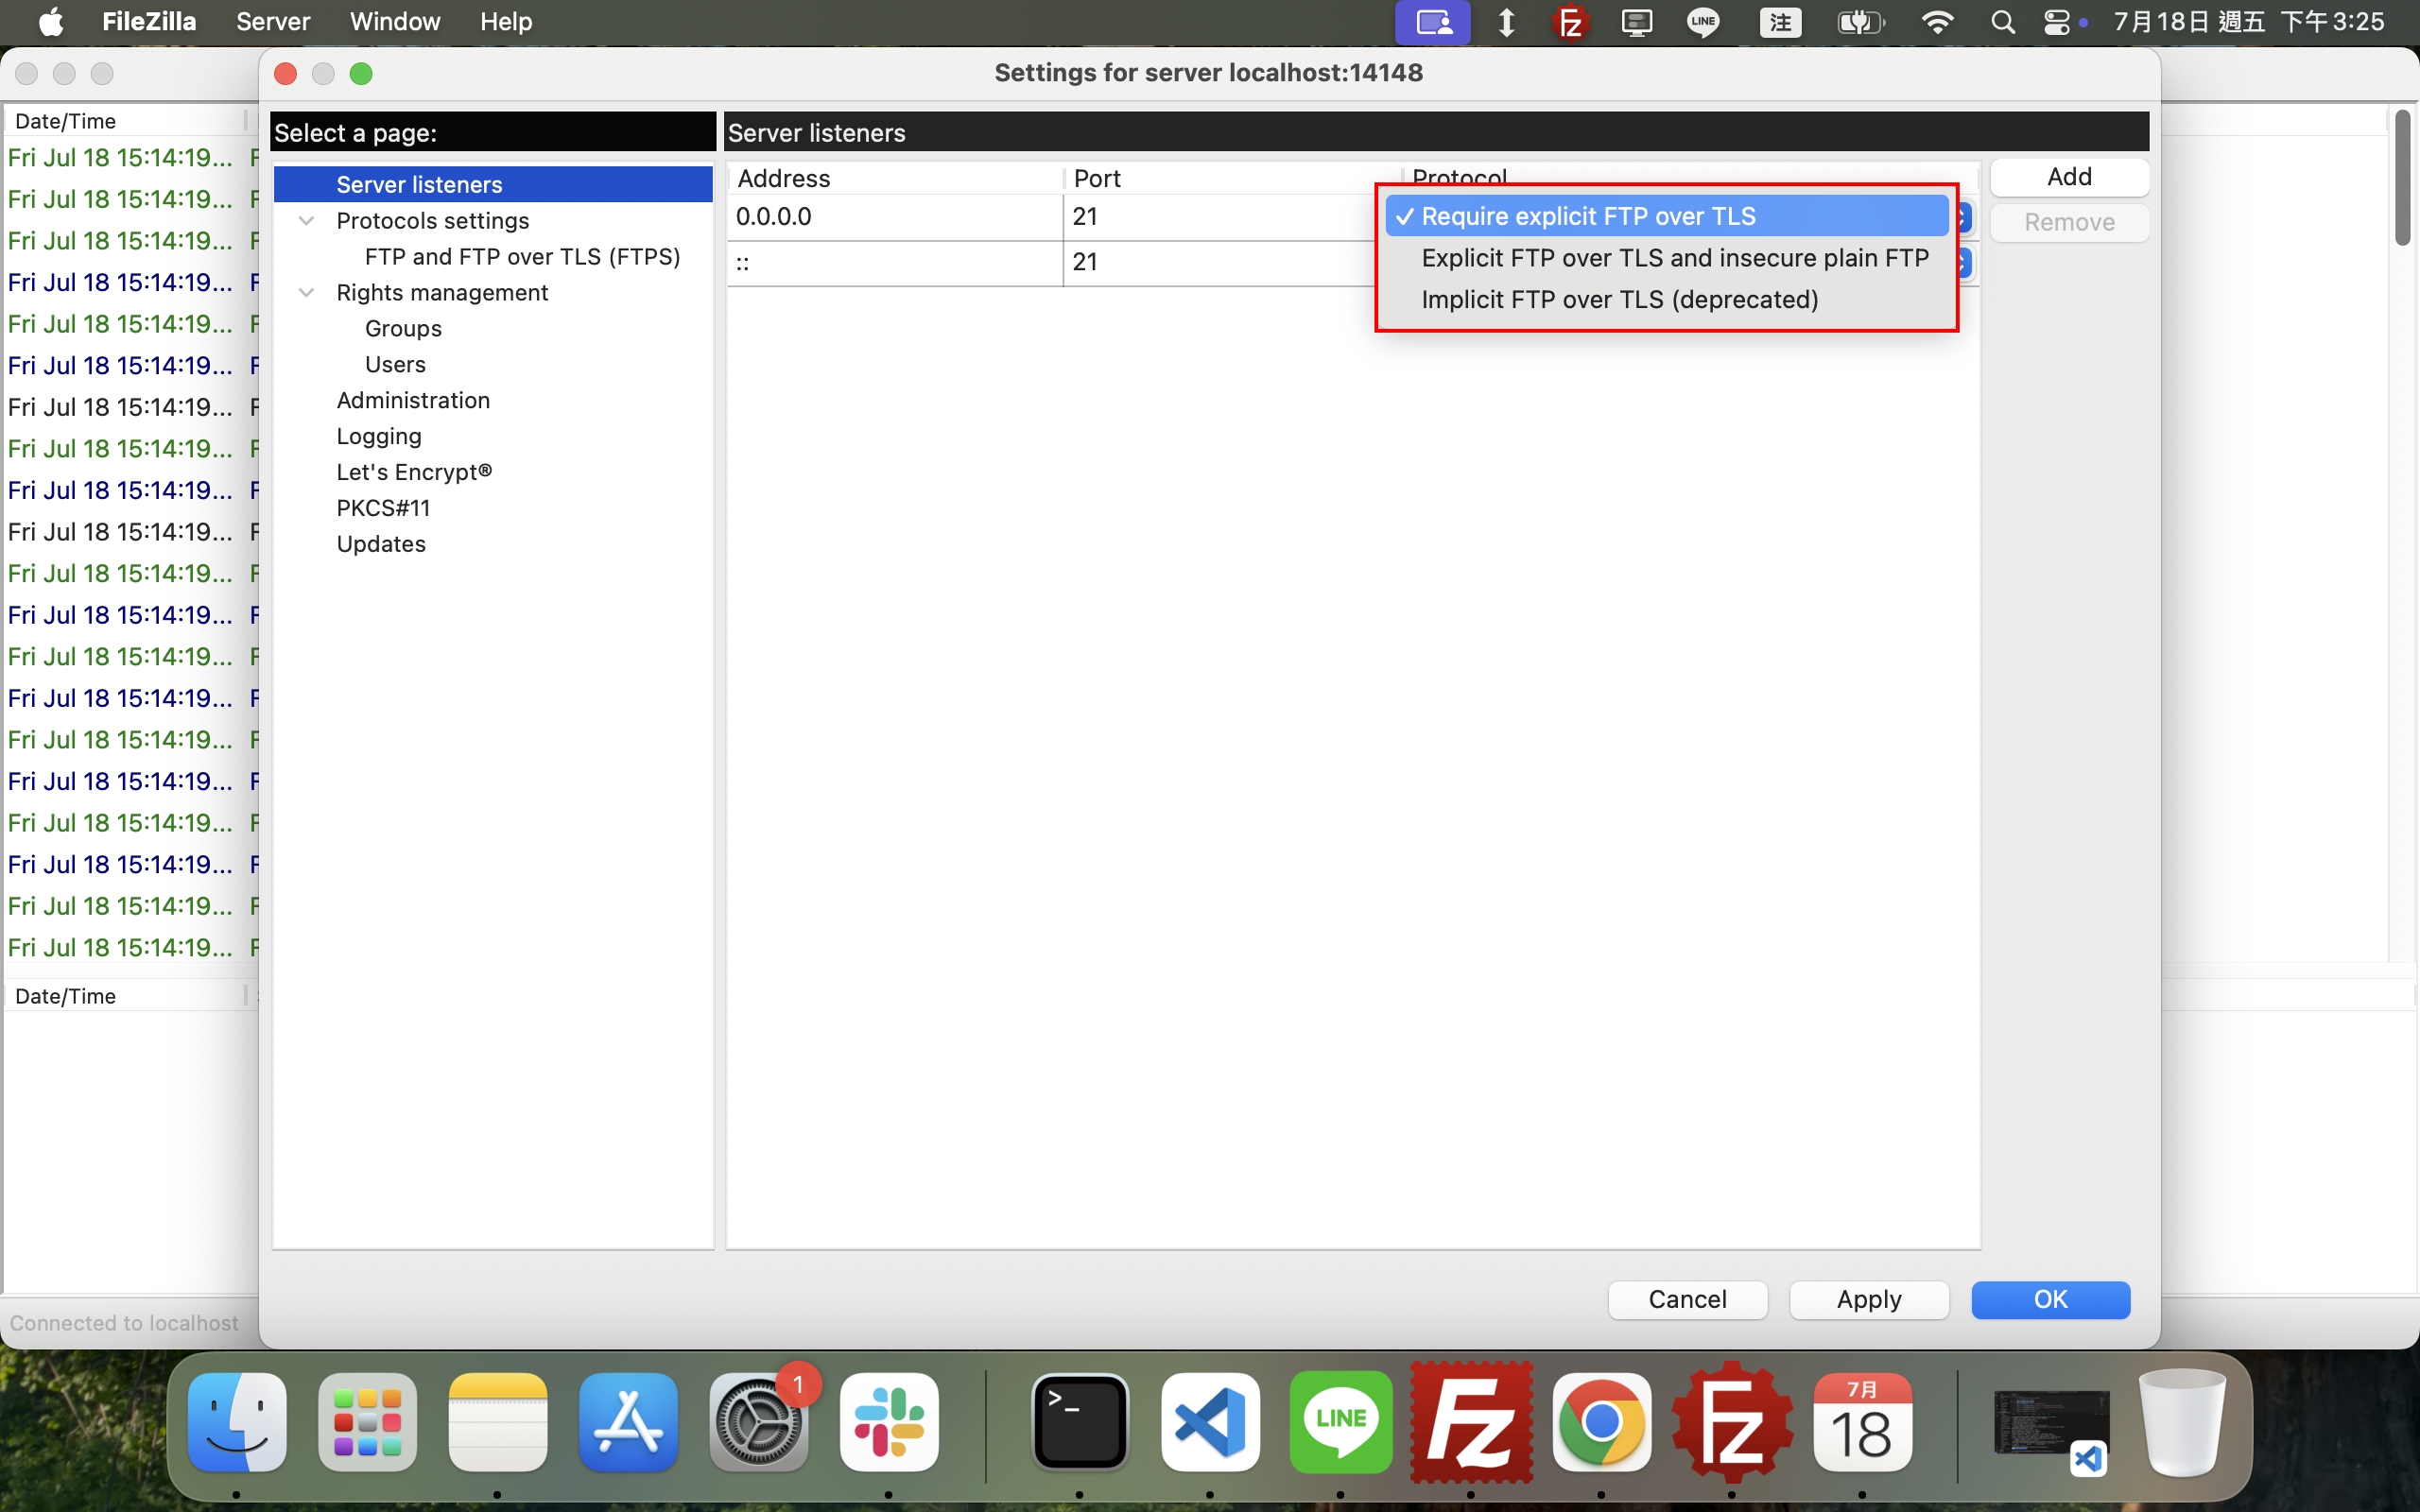Open the Administration page

coord(413,401)
